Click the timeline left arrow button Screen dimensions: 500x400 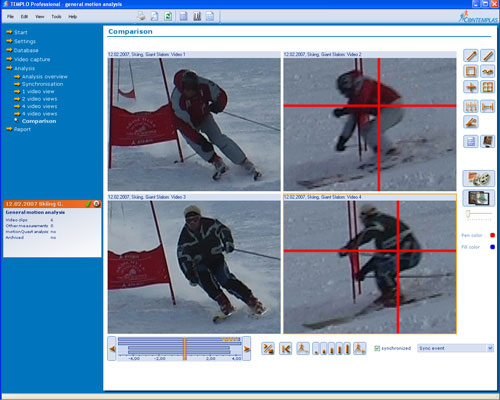pyautogui.click(x=112, y=349)
